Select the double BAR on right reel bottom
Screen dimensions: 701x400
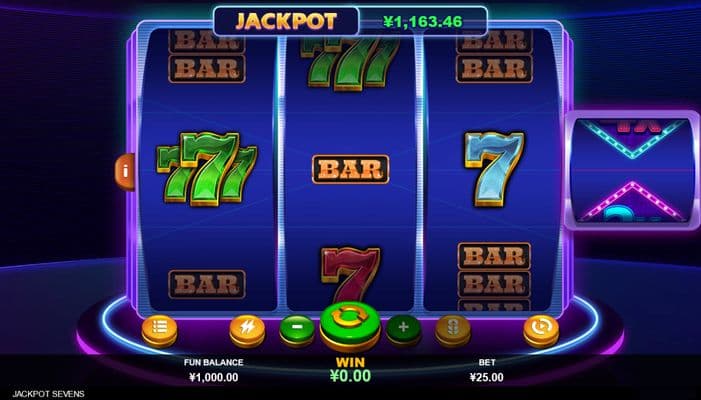(x=494, y=270)
